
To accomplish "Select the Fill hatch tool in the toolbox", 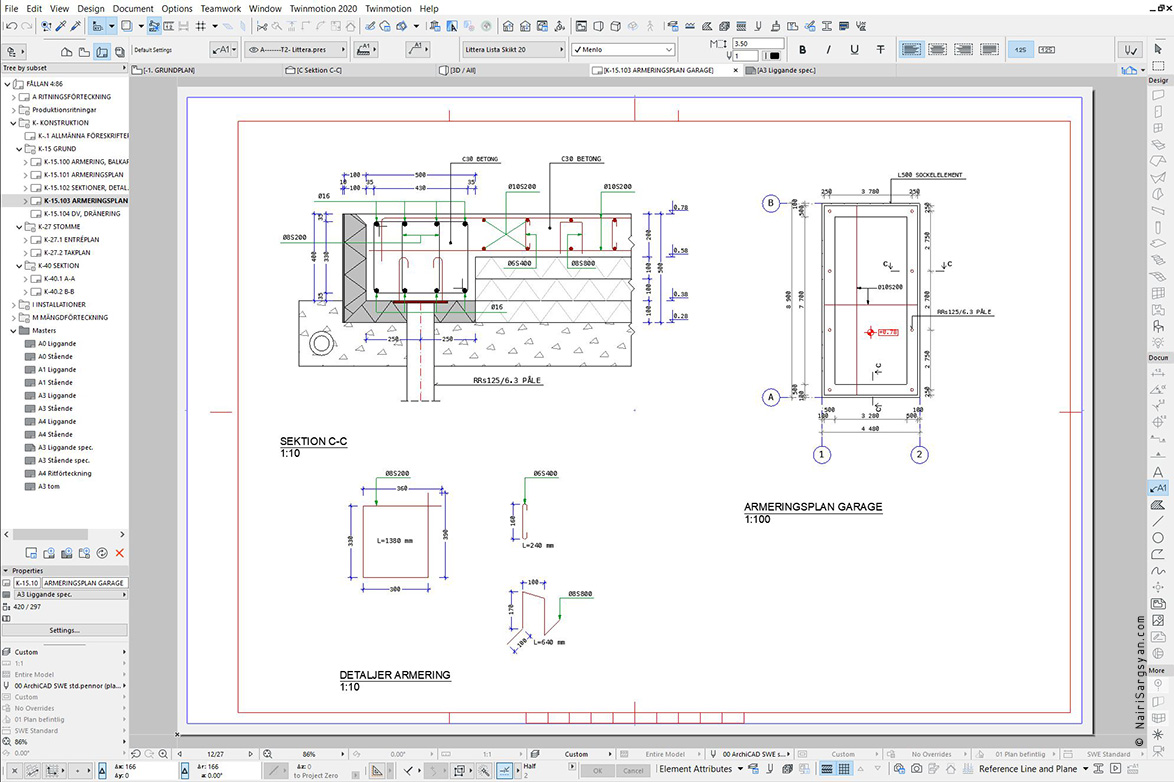I will coord(1158,505).
